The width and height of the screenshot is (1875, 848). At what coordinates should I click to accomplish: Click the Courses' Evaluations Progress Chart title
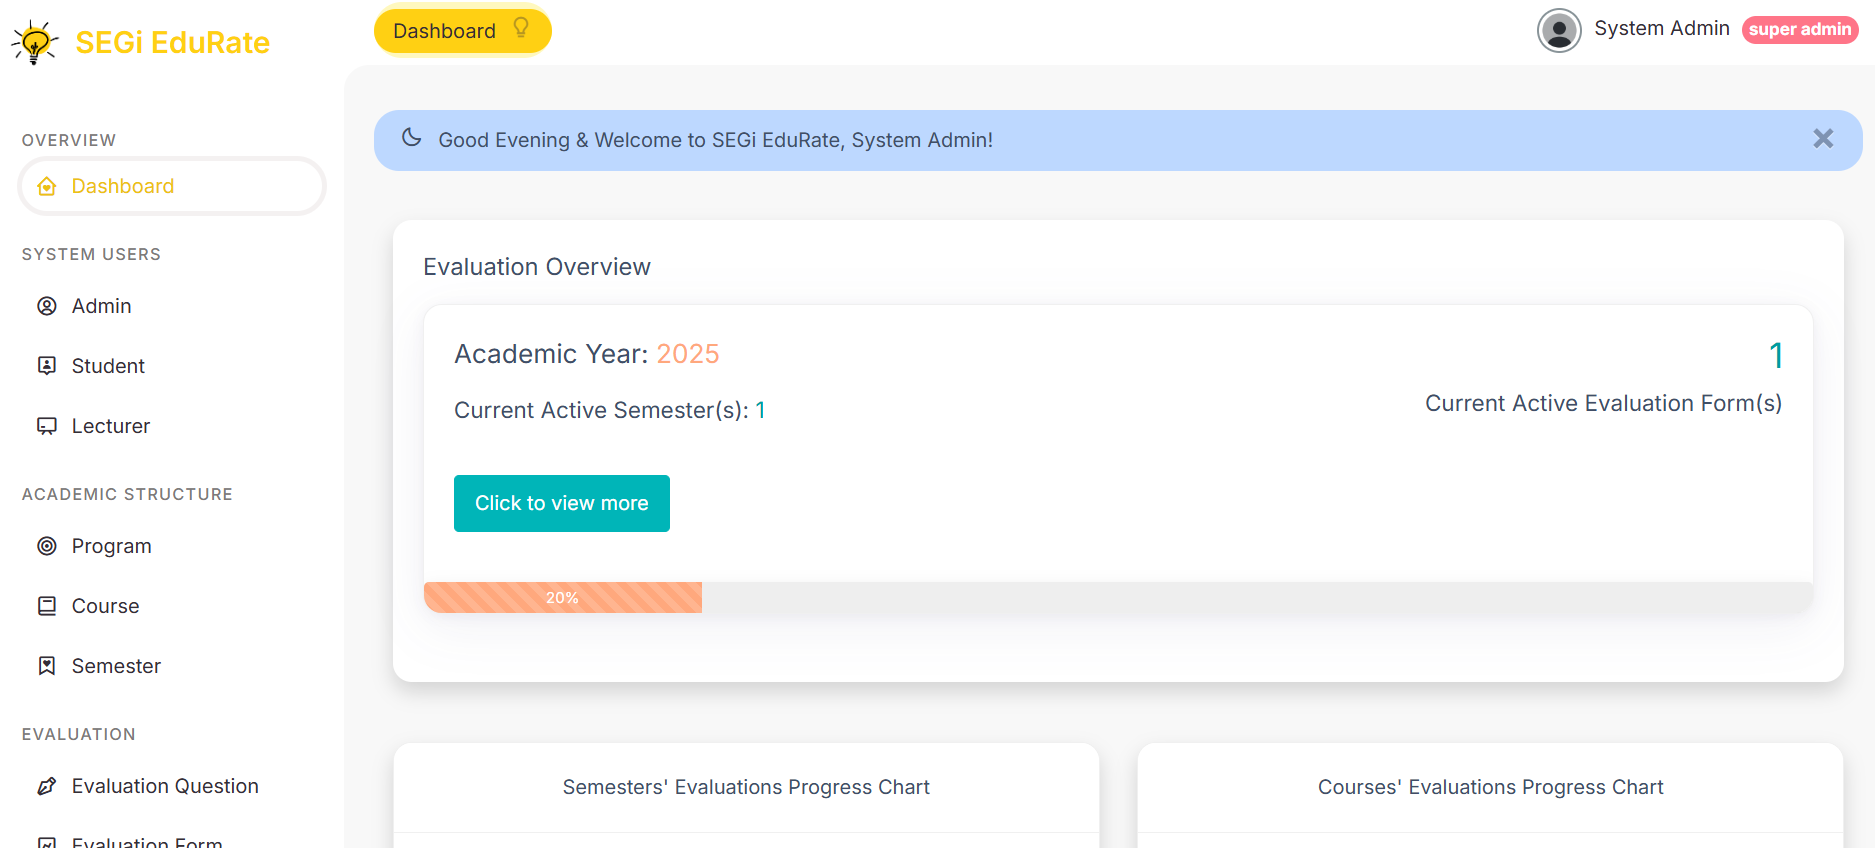coord(1490,787)
